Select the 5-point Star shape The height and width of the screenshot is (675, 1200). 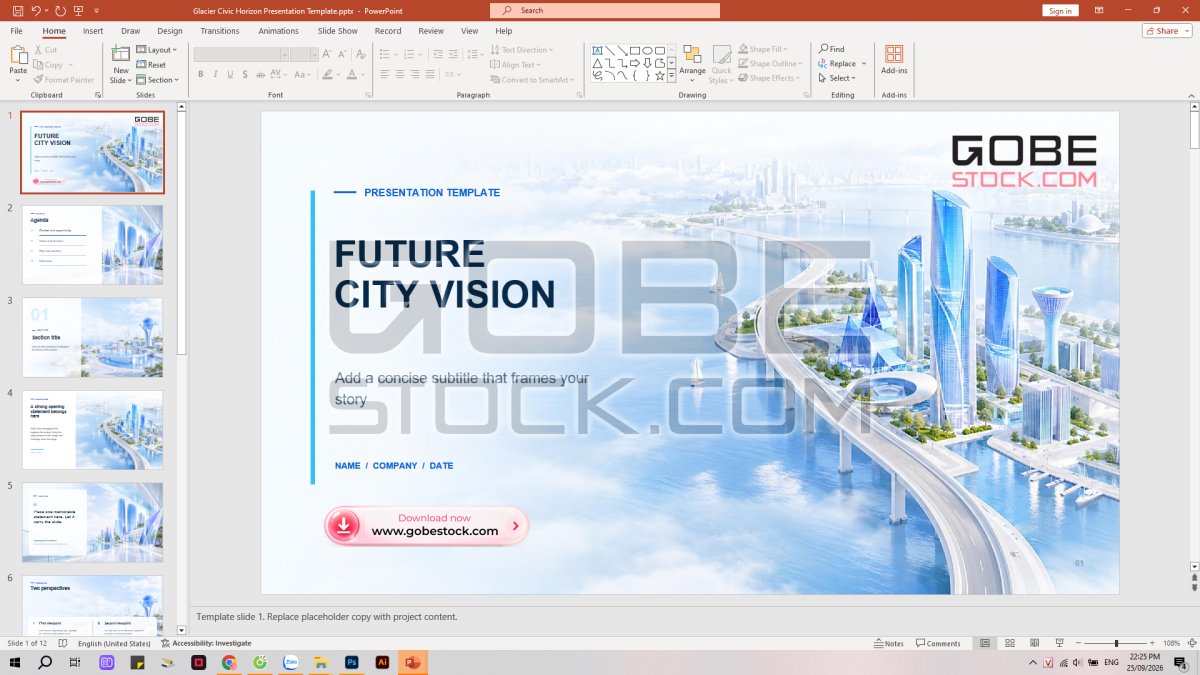660,76
